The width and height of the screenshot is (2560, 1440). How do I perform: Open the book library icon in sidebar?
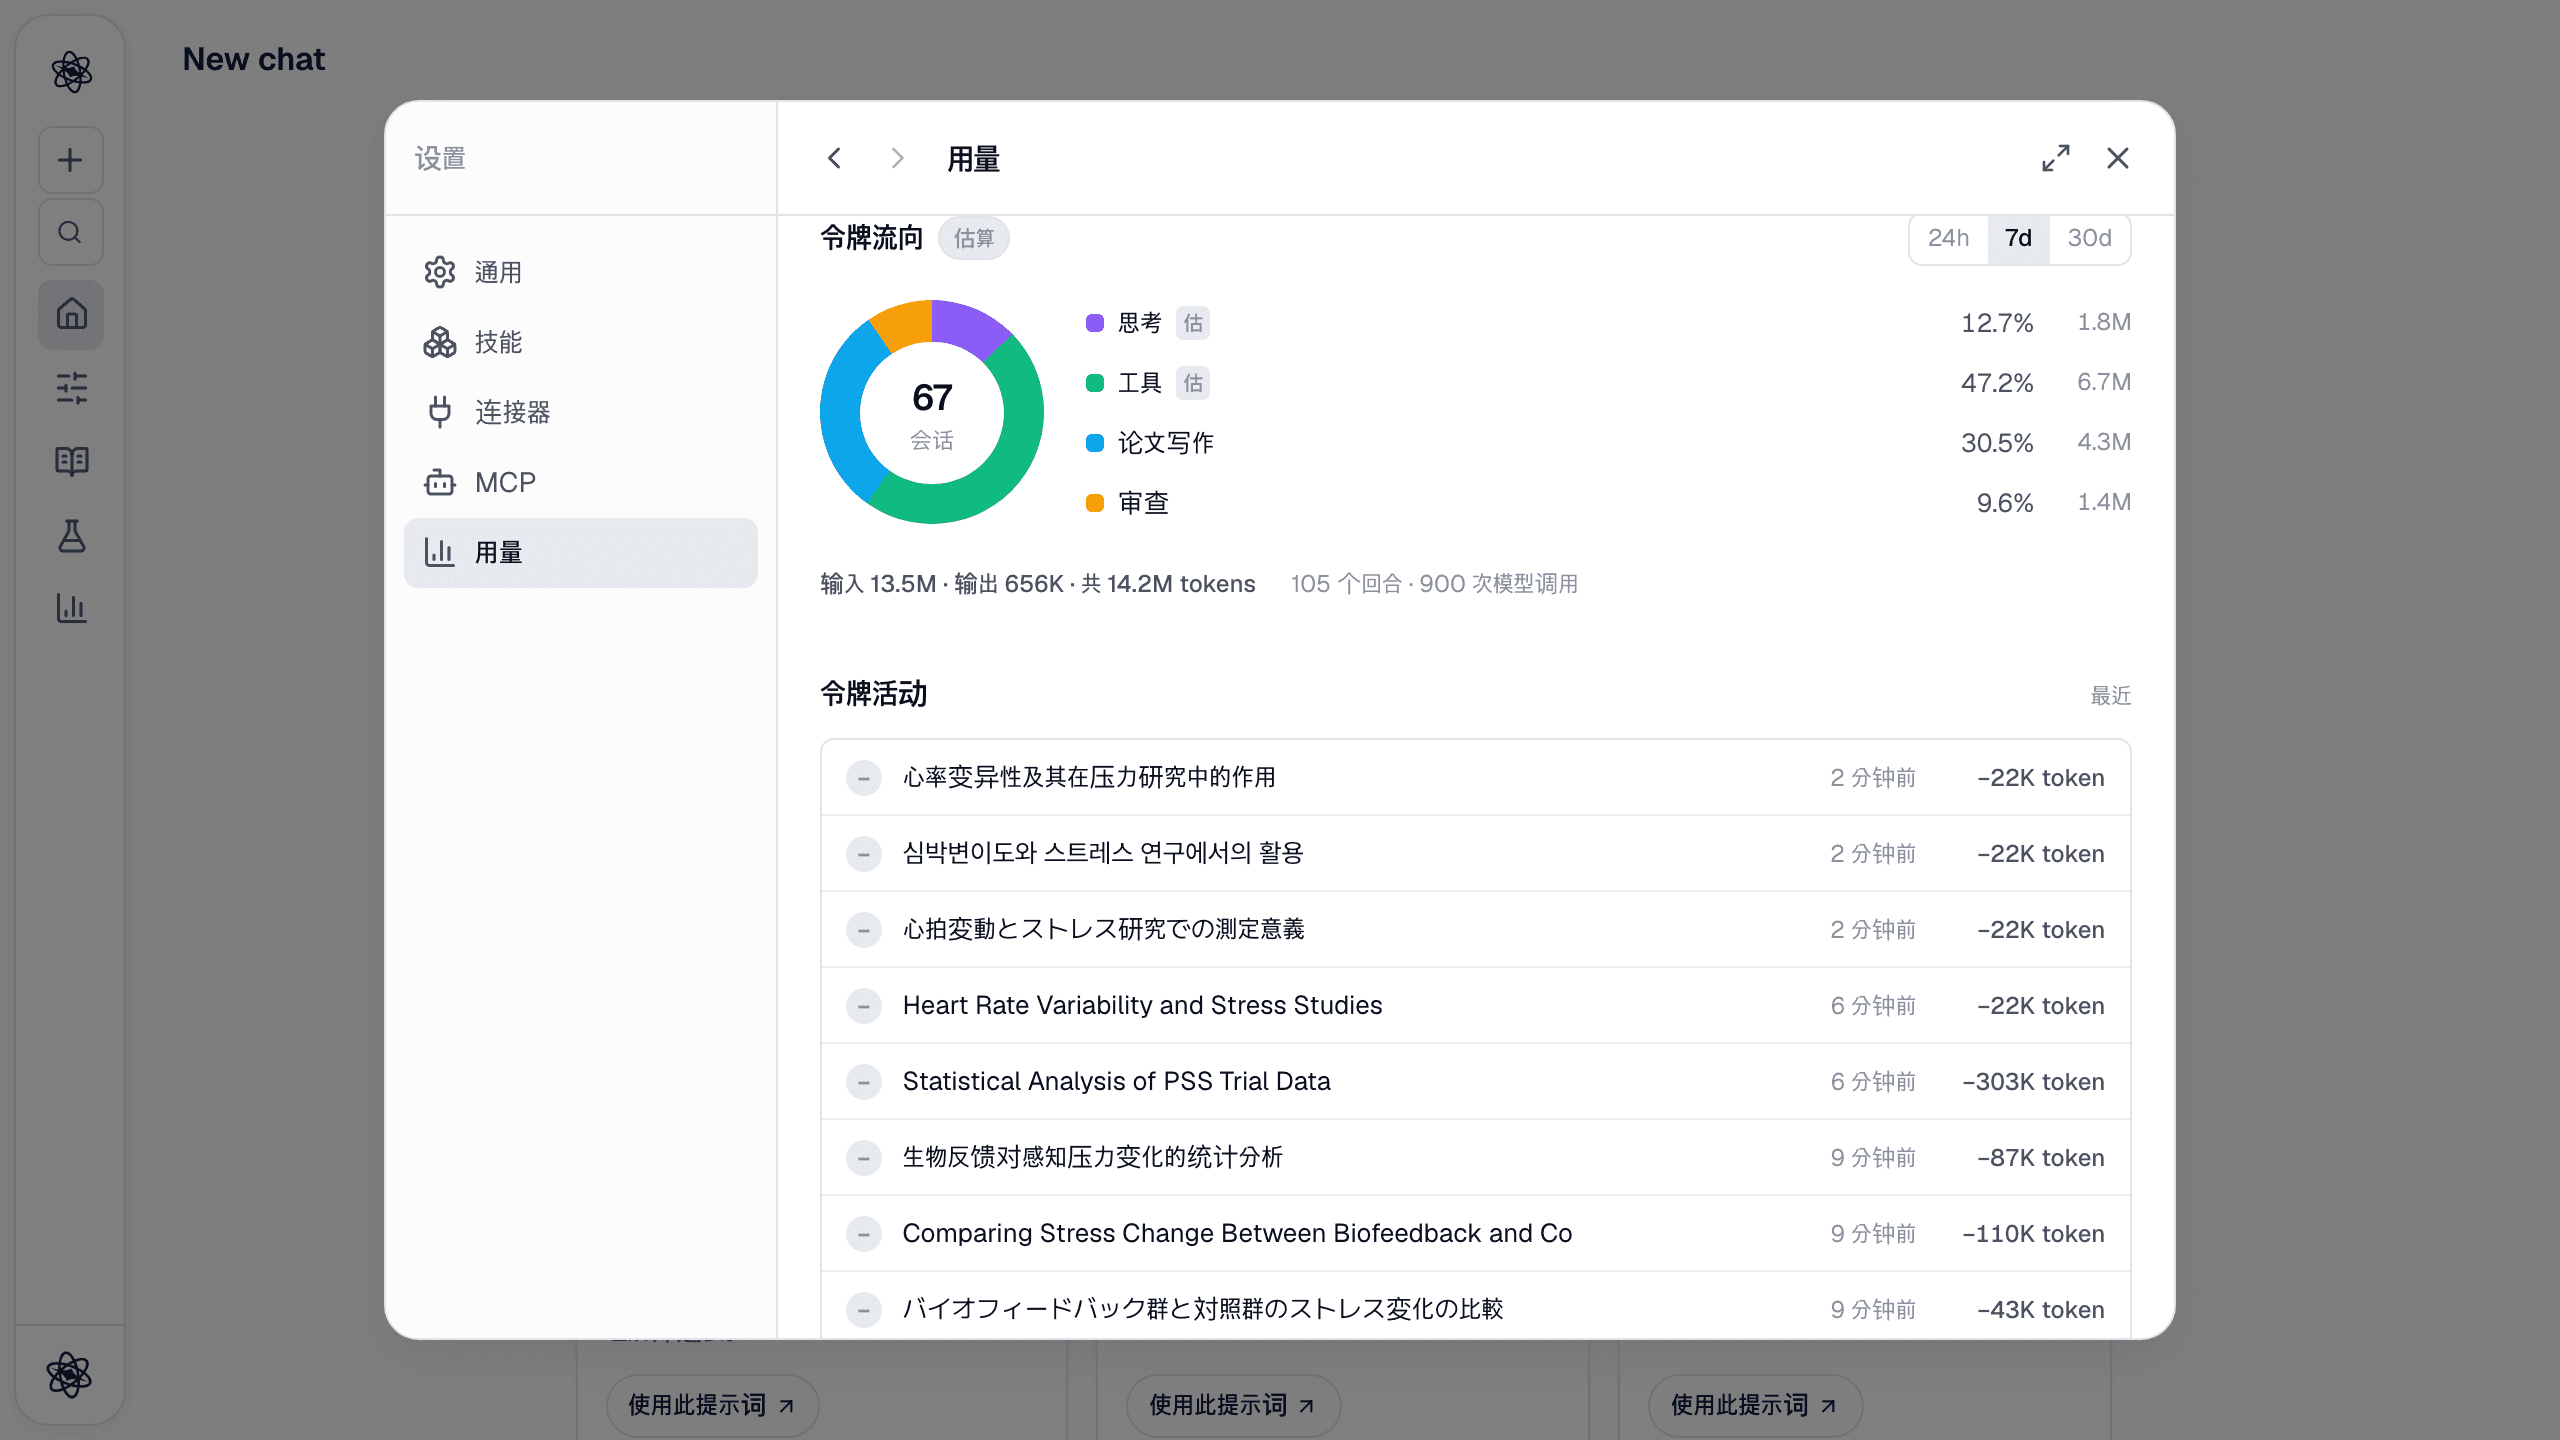tap(71, 461)
